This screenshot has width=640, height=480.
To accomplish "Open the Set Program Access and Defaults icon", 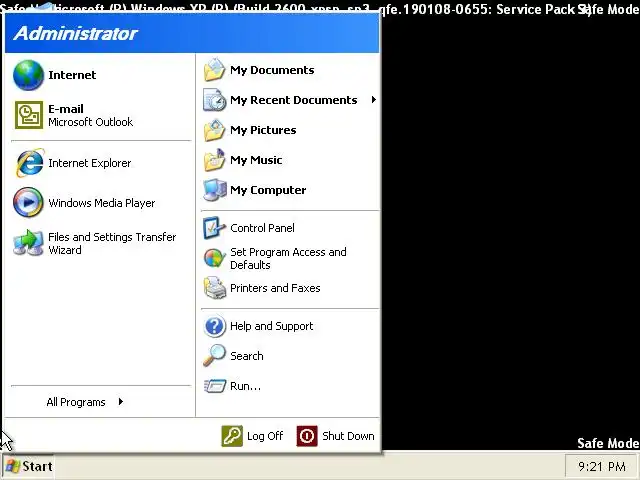I will [x=214, y=258].
